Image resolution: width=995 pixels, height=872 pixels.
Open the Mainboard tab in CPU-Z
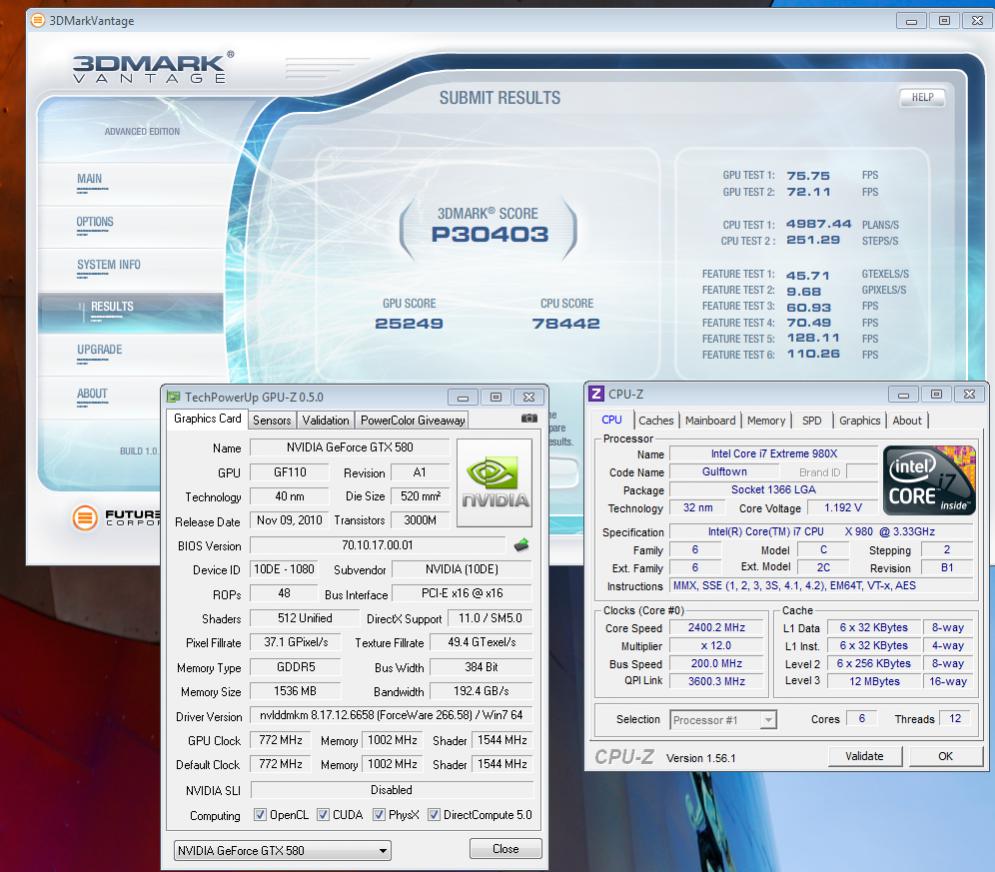point(710,420)
